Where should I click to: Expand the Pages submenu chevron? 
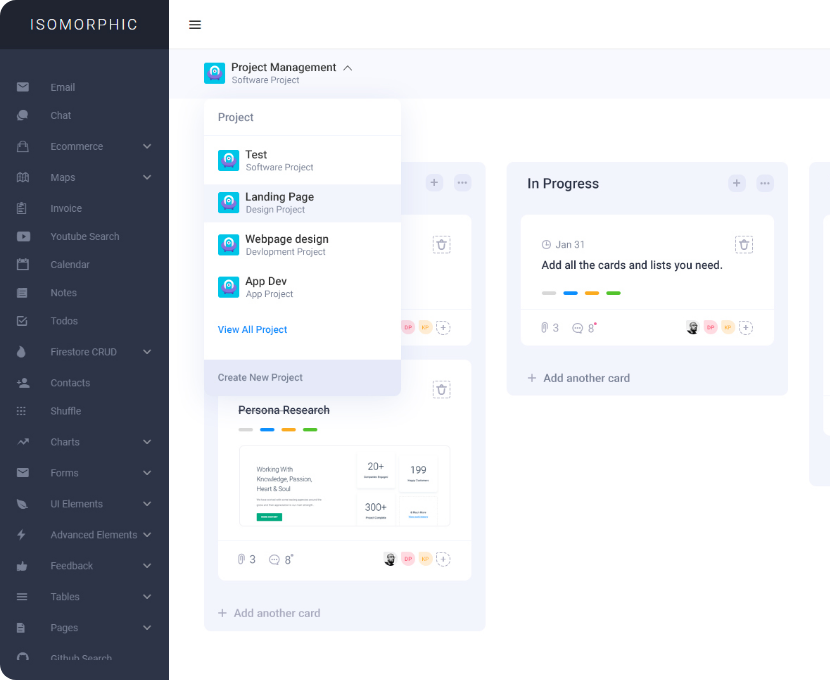[x=147, y=628]
